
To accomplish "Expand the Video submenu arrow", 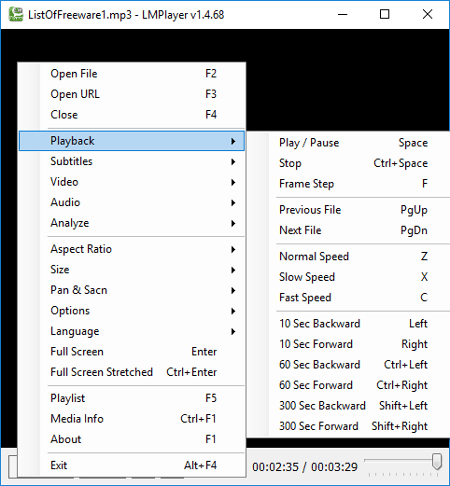I will tap(233, 182).
